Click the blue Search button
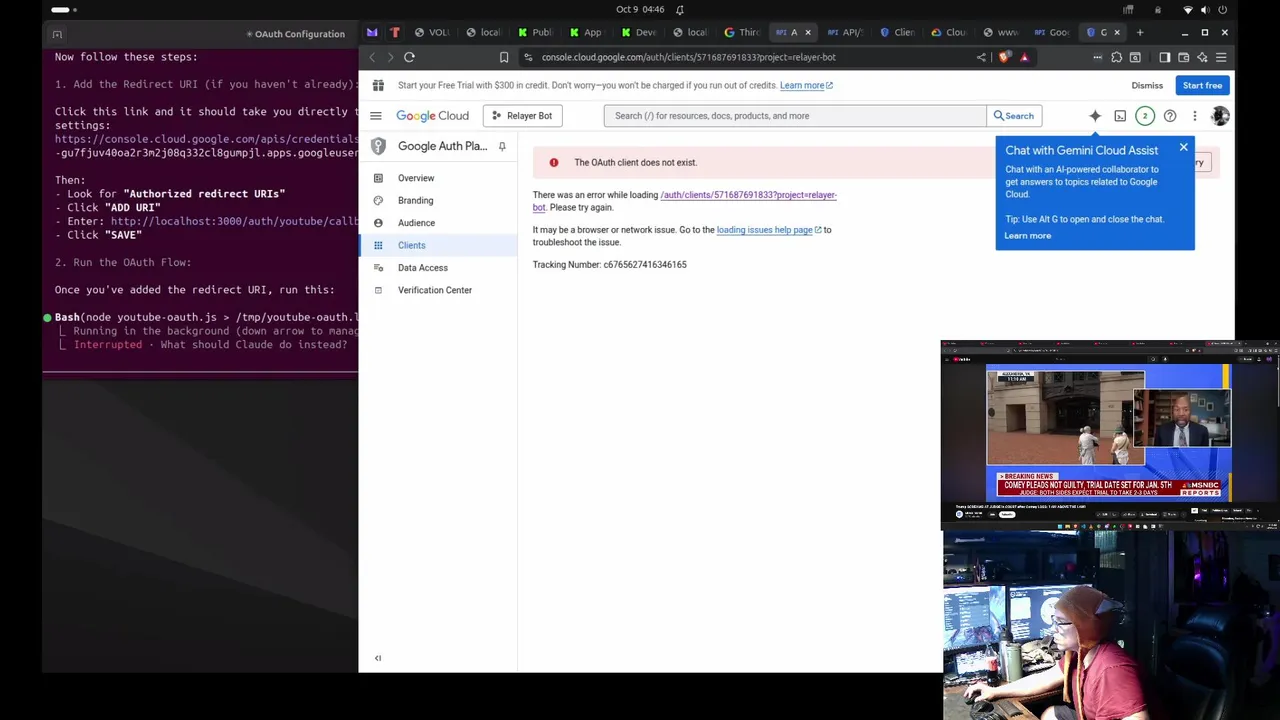The width and height of the screenshot is (1280, 720). (1014, 116)
